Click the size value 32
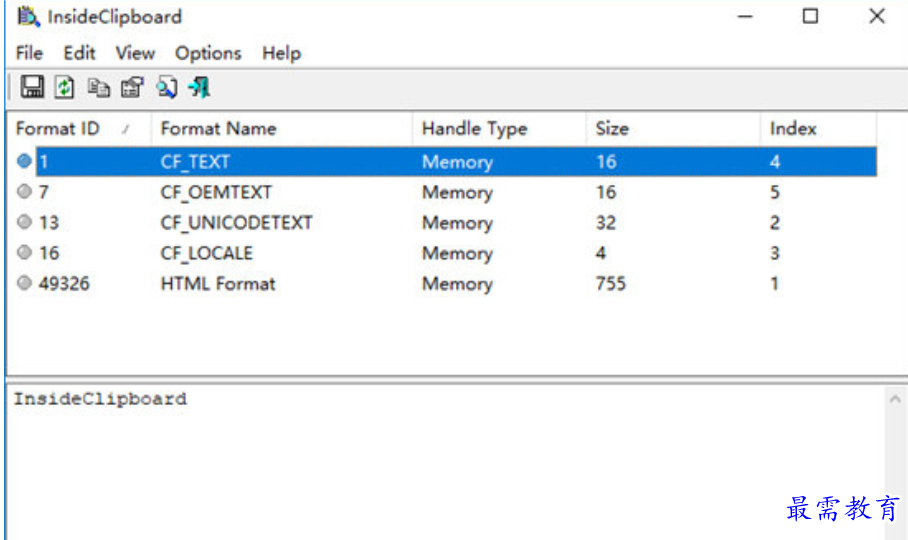 [x=606, y=222]
